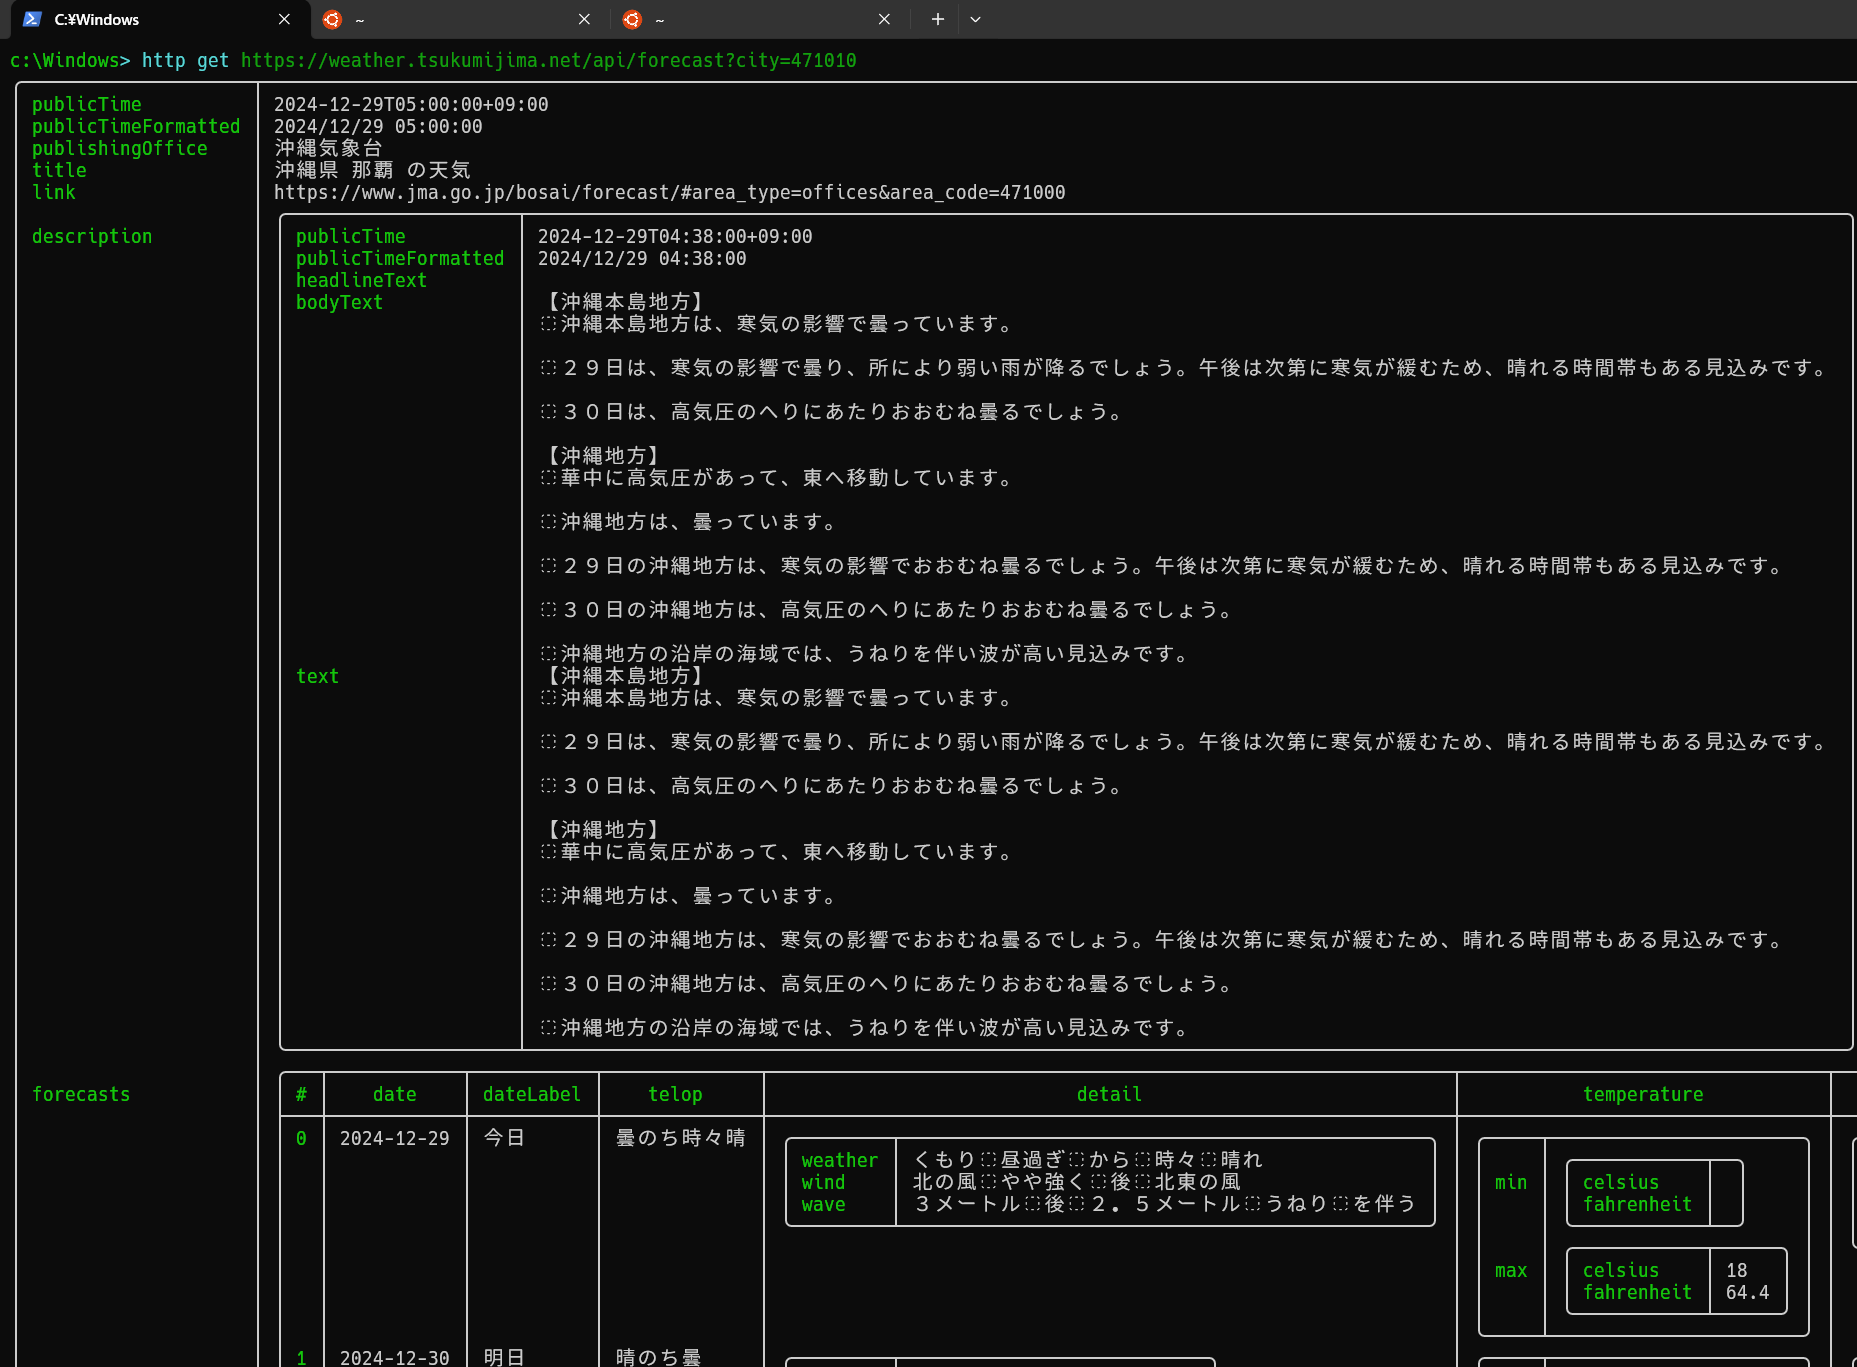Click the 今日 dateLabel cell
The image size is (1857, 1367).
[503, 1137]
